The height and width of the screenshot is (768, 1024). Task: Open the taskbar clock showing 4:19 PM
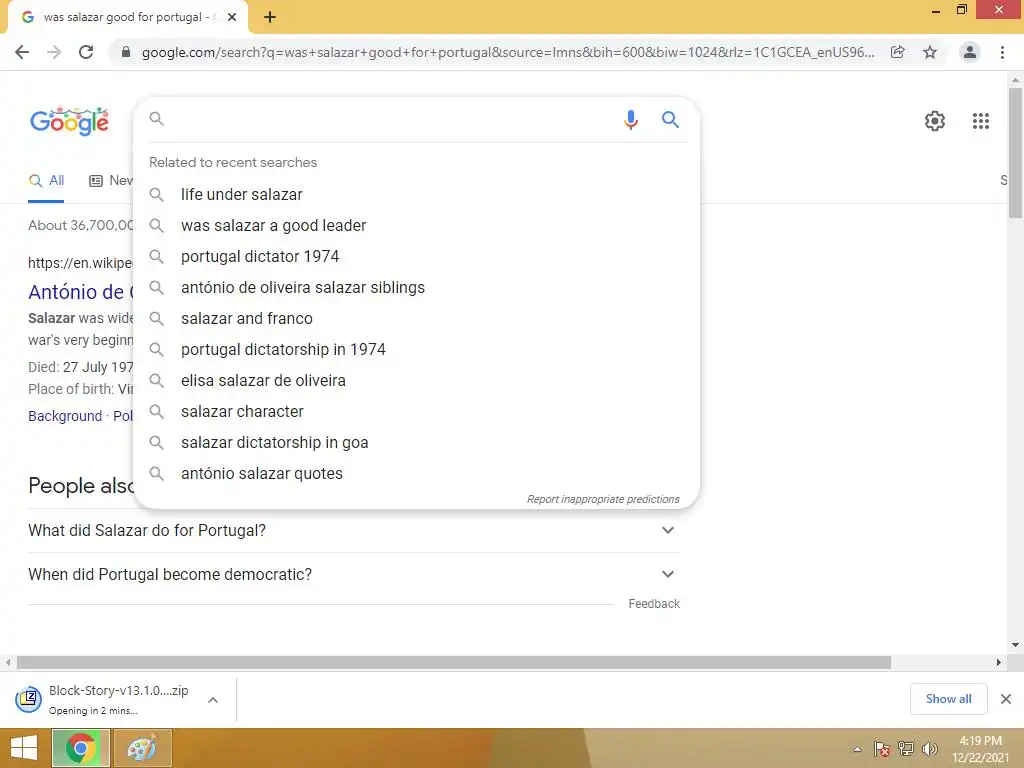pos(980,749)
